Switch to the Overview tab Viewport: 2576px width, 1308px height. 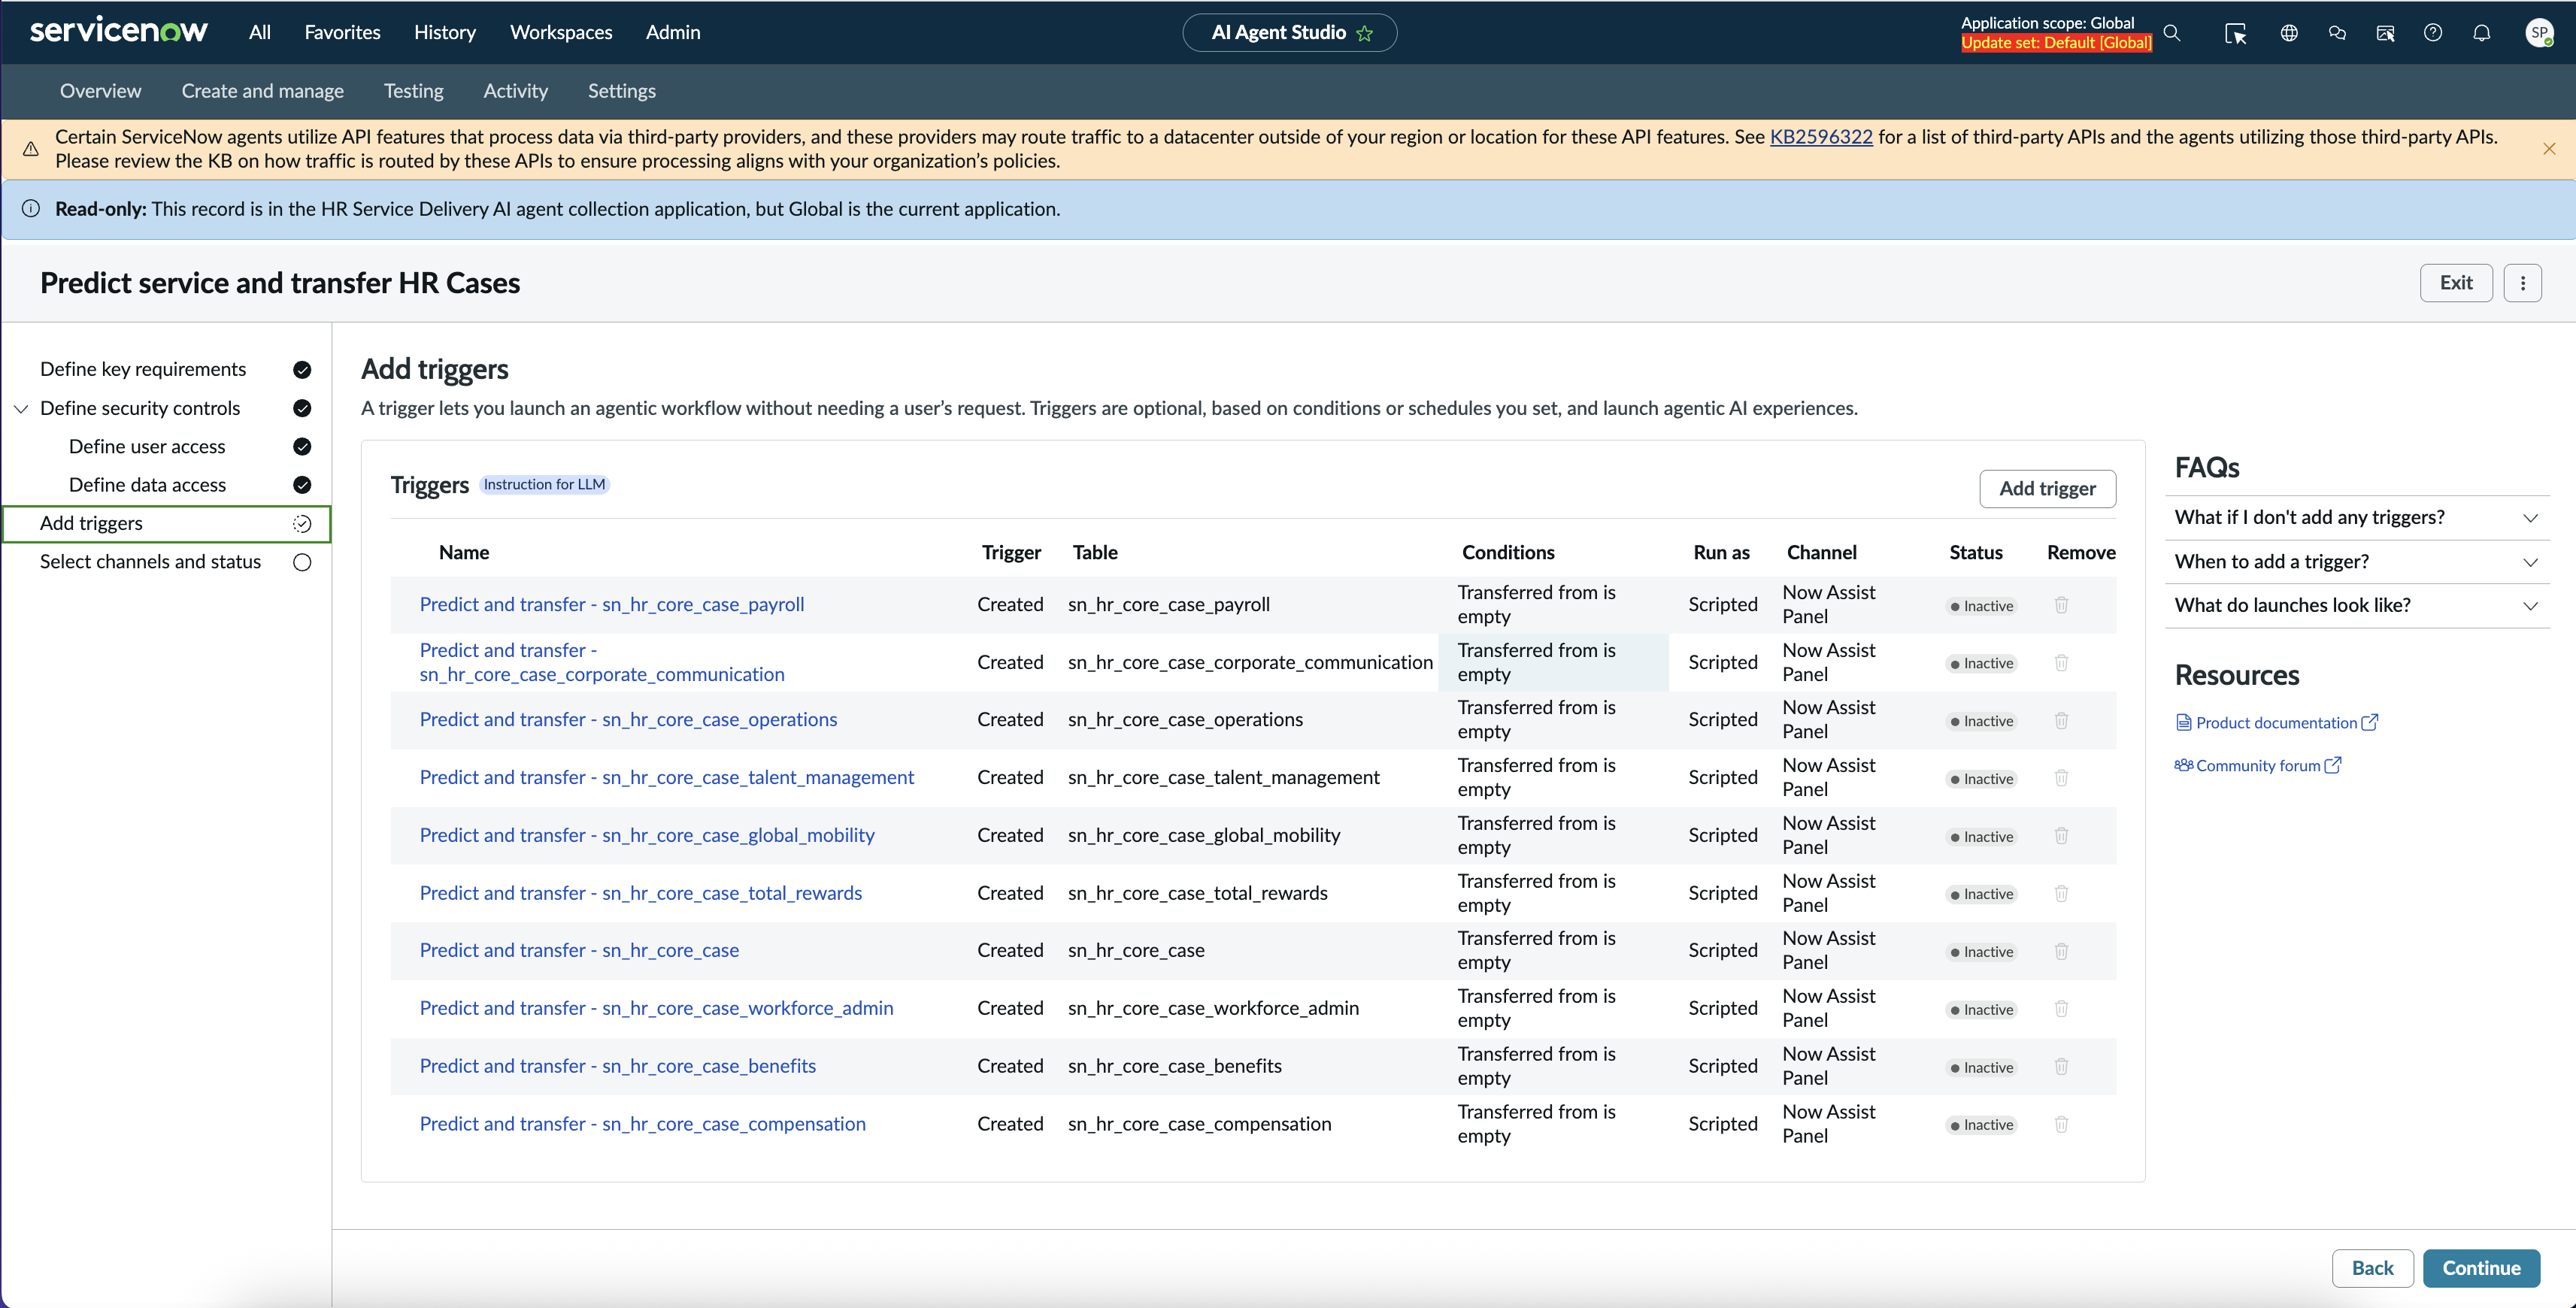[100, 91]
